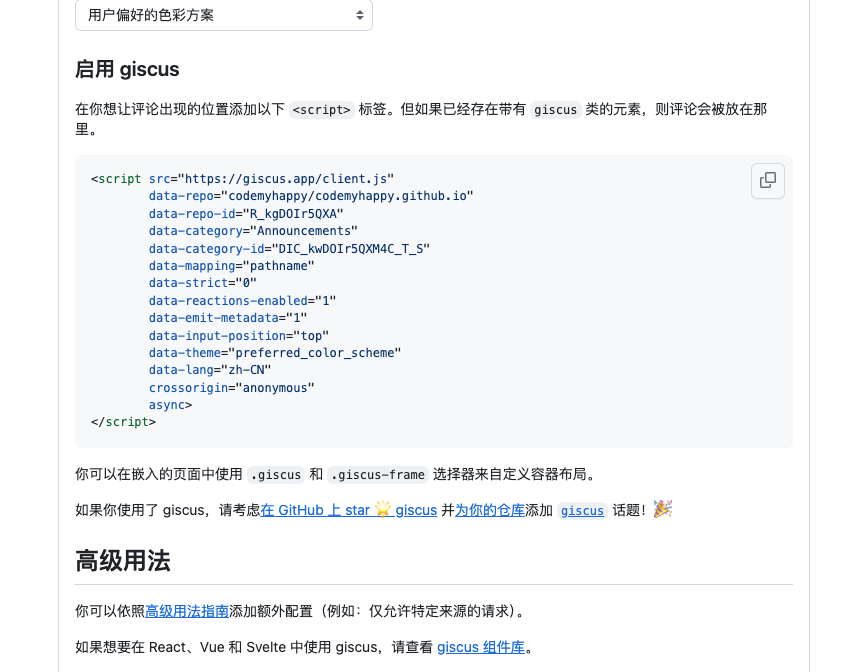Click the data-repo attribute line in code
868x672 pixels.
[x=311, y=196]
